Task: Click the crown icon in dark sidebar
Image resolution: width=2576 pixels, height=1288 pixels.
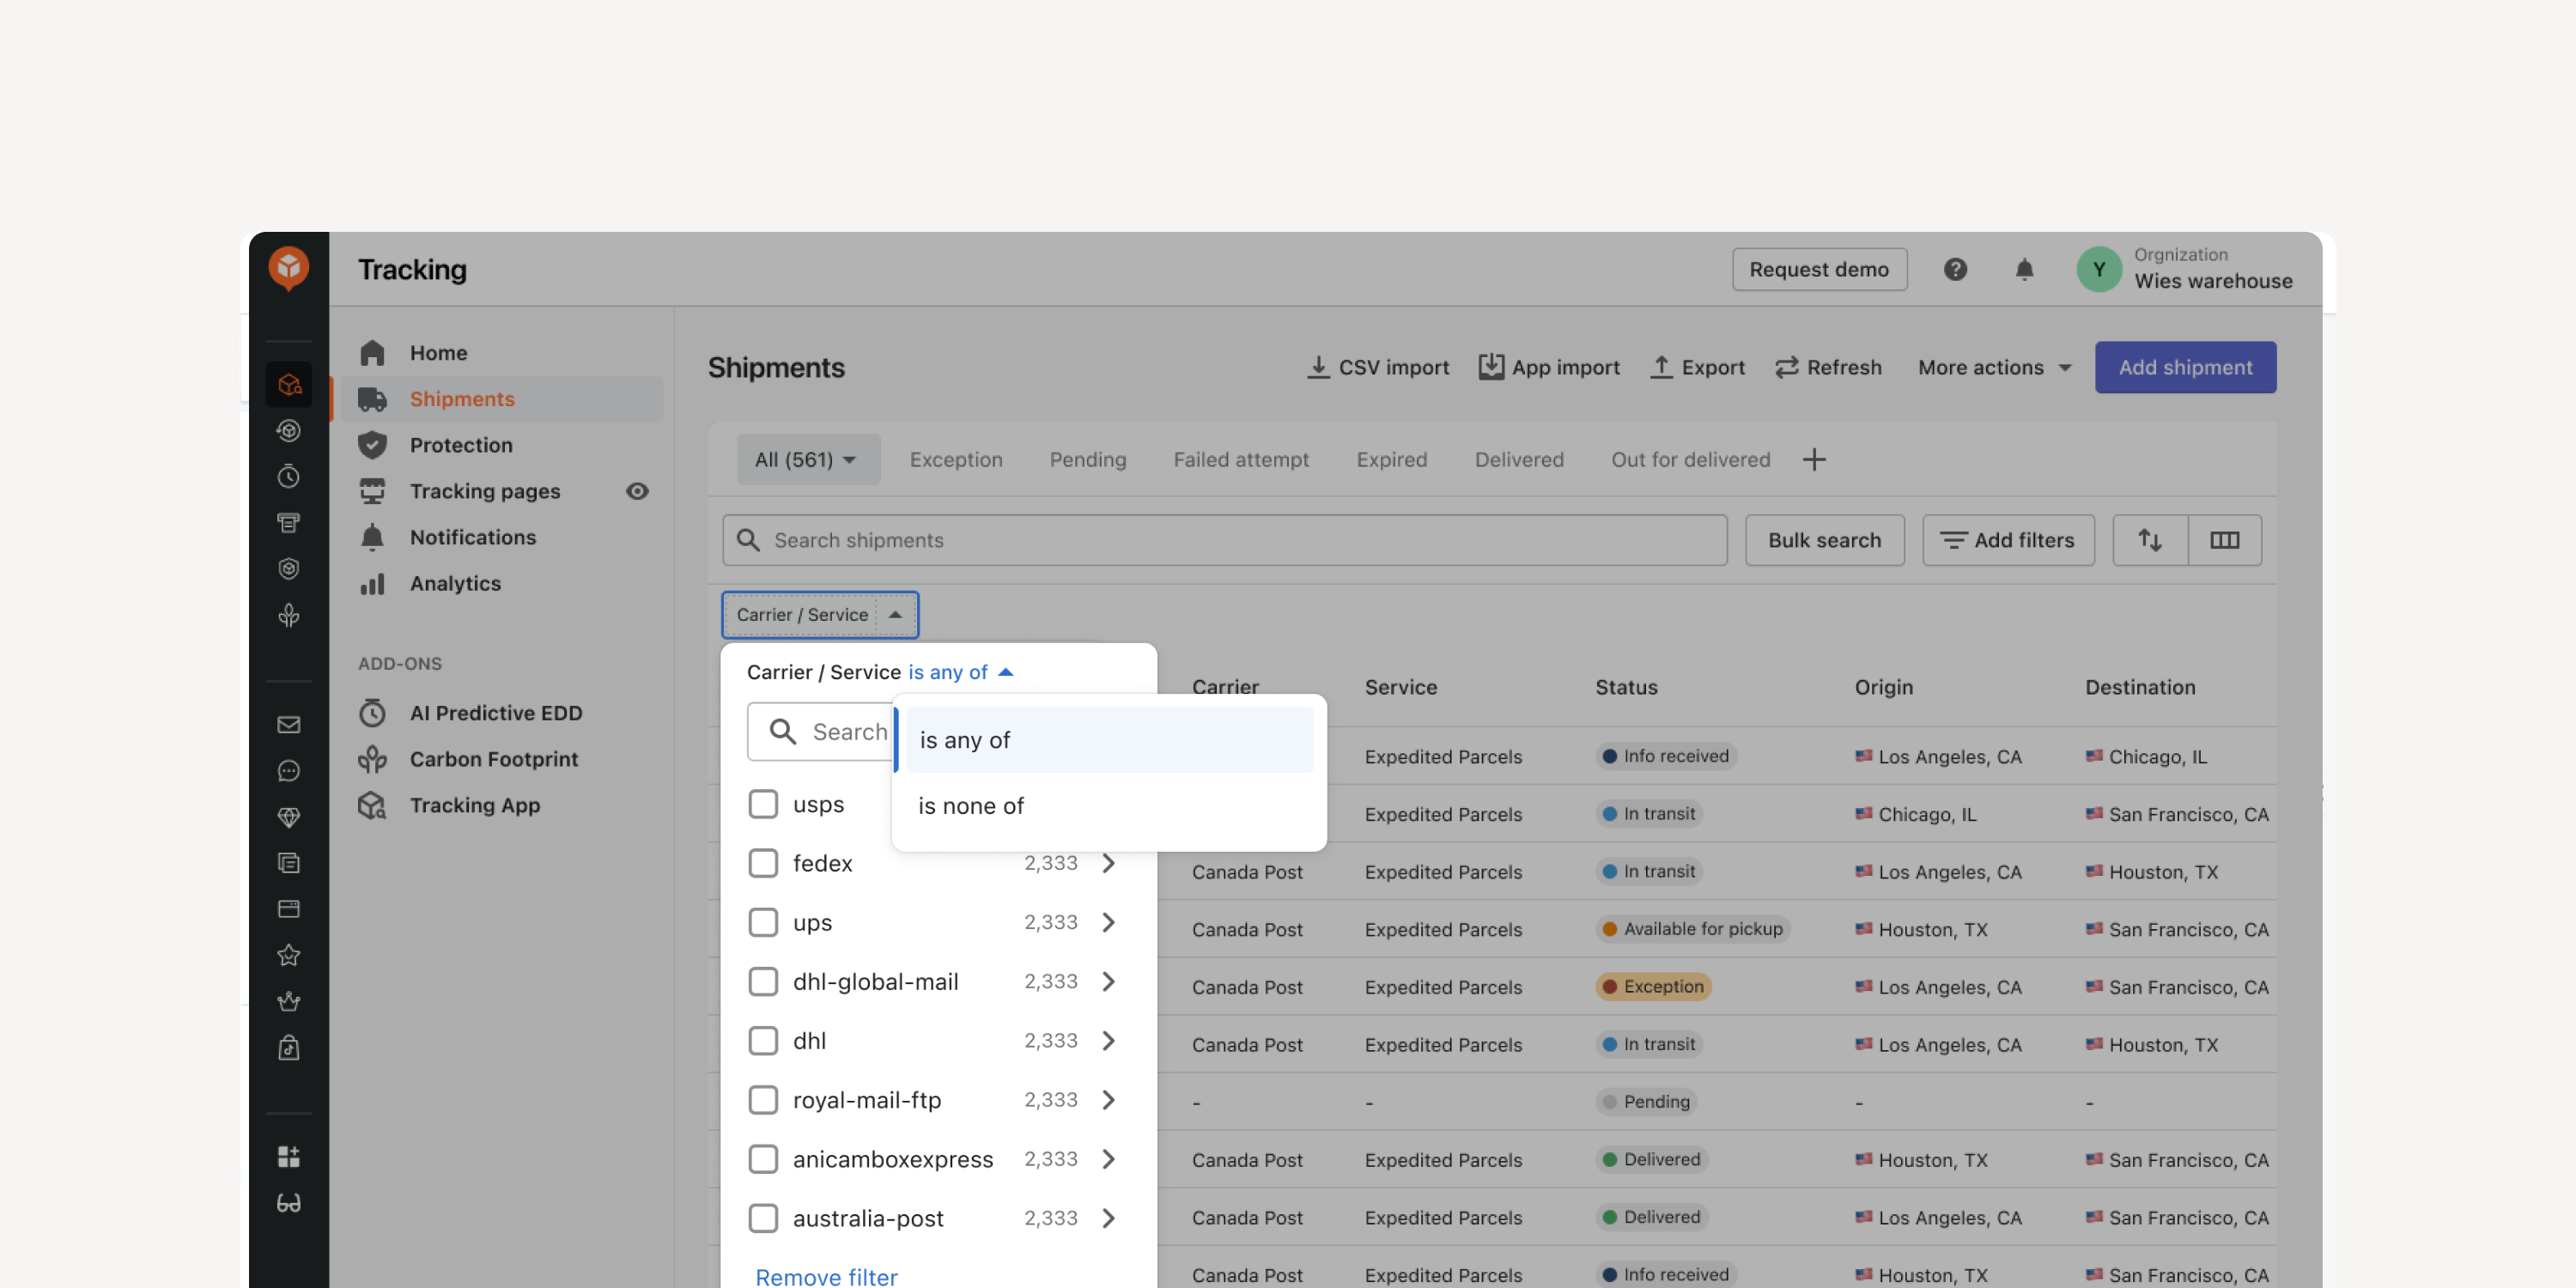Action: tap(289, 1001)
